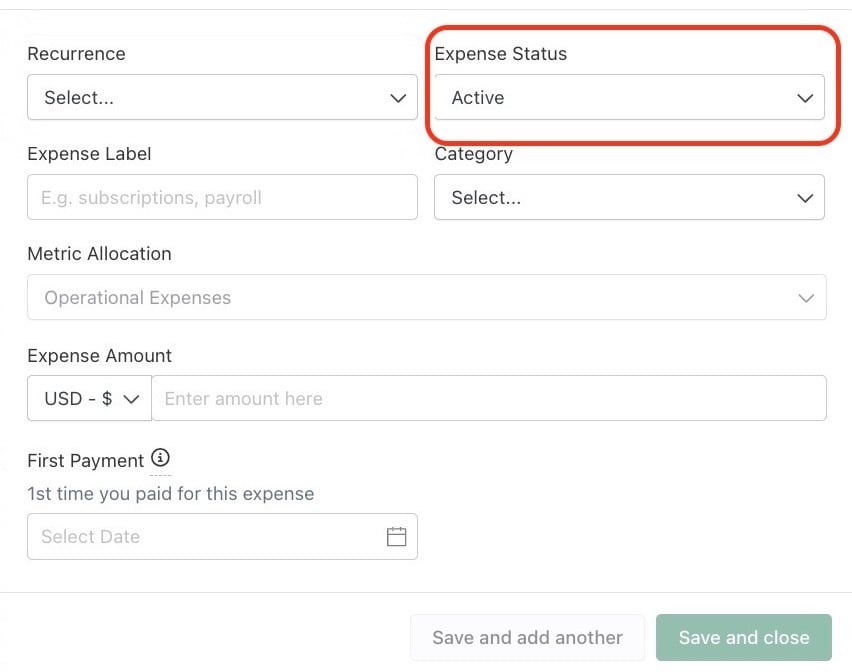Screen dimensions: 852x672
Task: Click the Expense Status chevron arrow
Action: click(x=805, y=98)
